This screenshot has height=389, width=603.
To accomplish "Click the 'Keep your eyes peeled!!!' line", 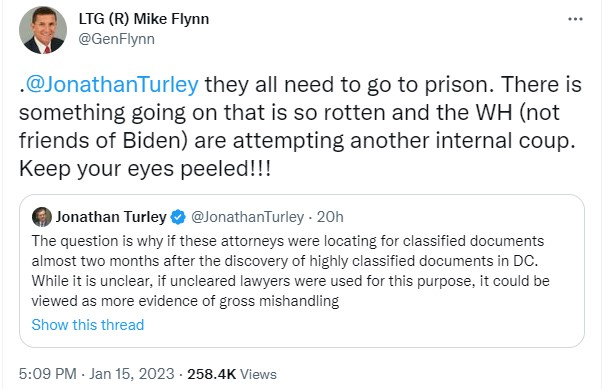I will coord(145,169).
